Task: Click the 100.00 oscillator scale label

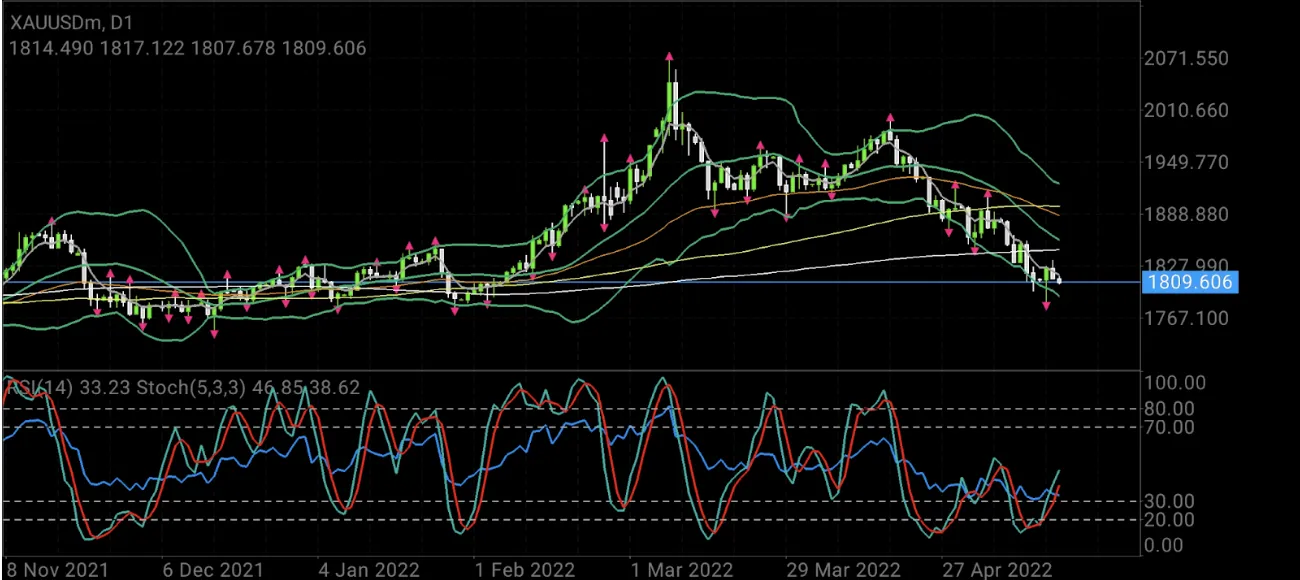Action: 1176,383
